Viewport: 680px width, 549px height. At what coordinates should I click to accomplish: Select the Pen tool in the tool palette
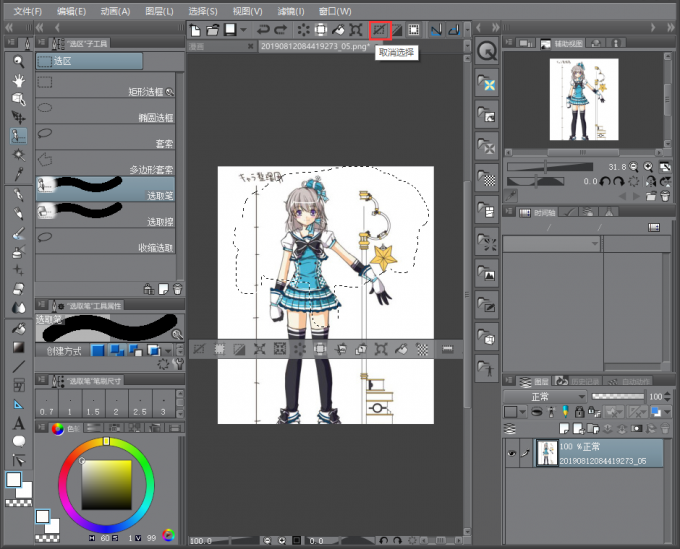click(18, 195)
